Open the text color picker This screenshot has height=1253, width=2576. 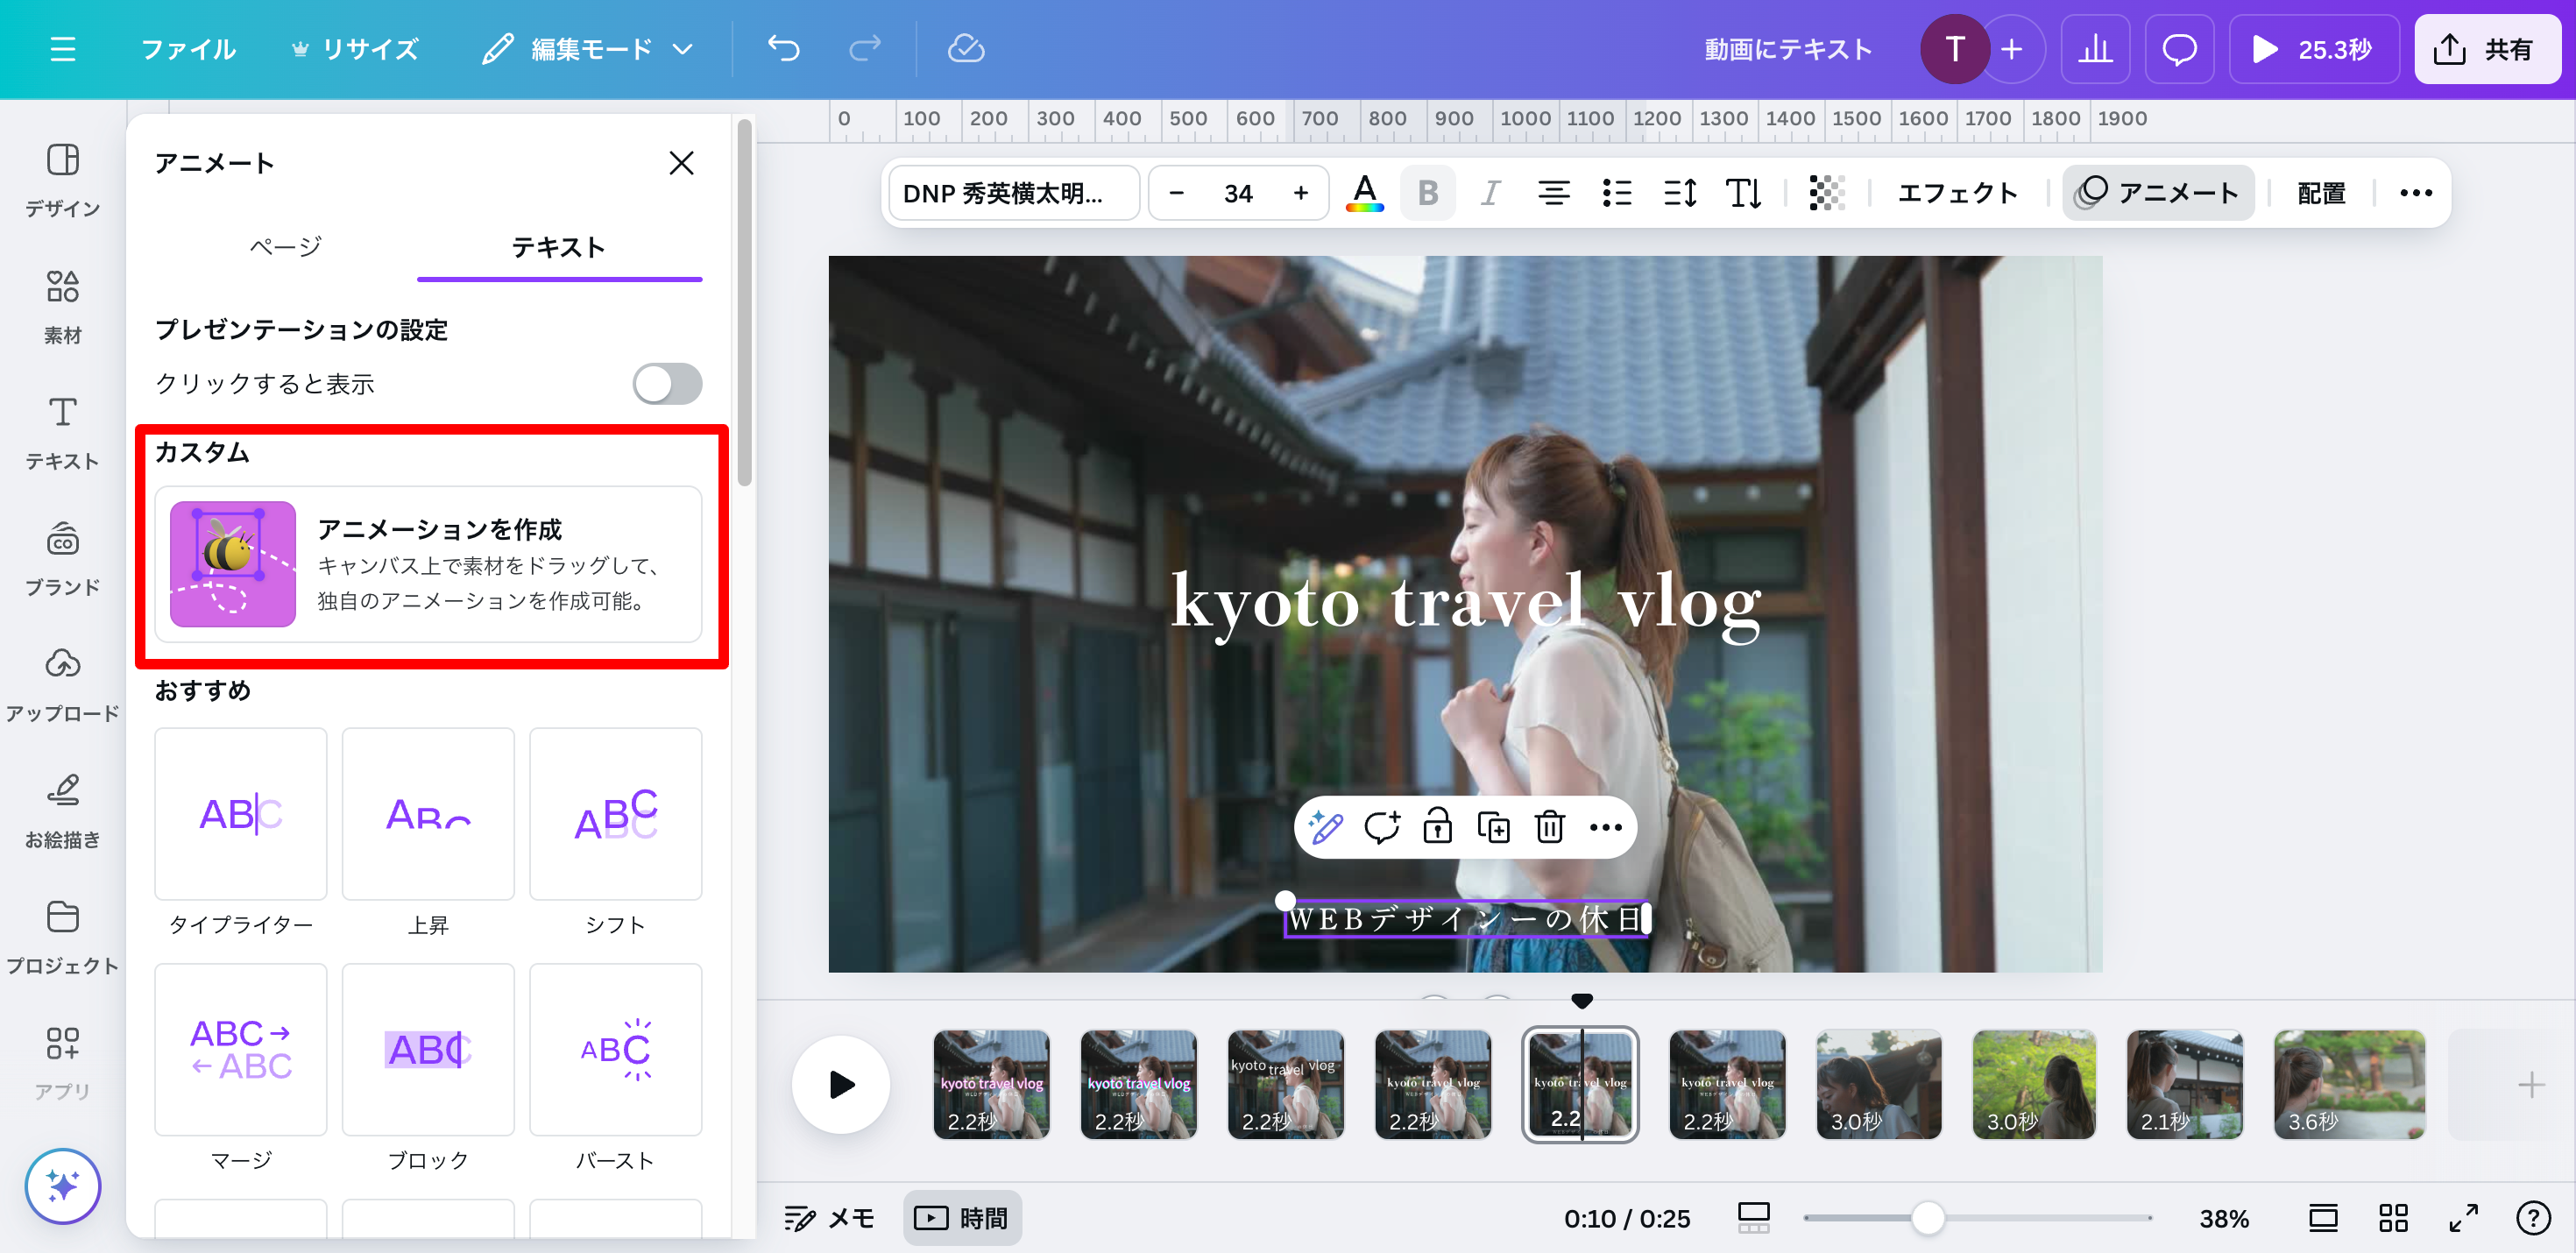(1364, 193)
